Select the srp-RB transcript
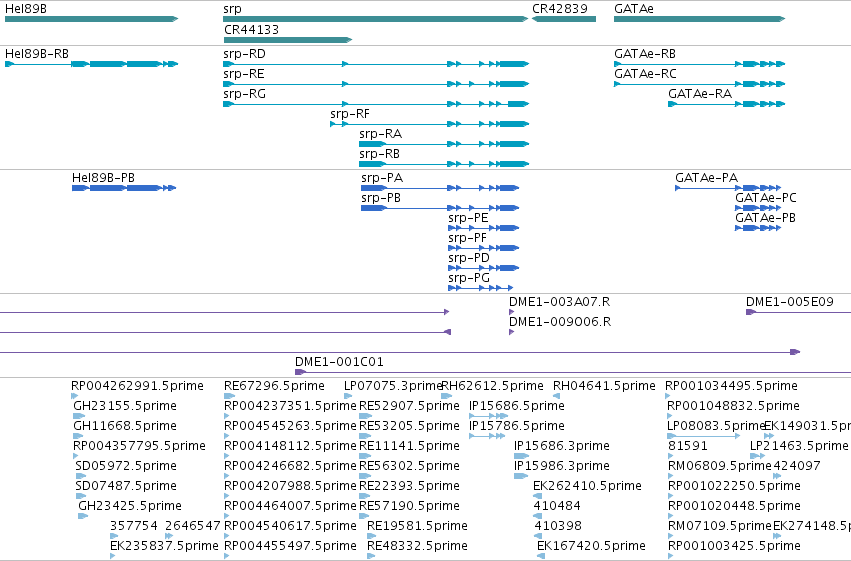 [443, 164]
